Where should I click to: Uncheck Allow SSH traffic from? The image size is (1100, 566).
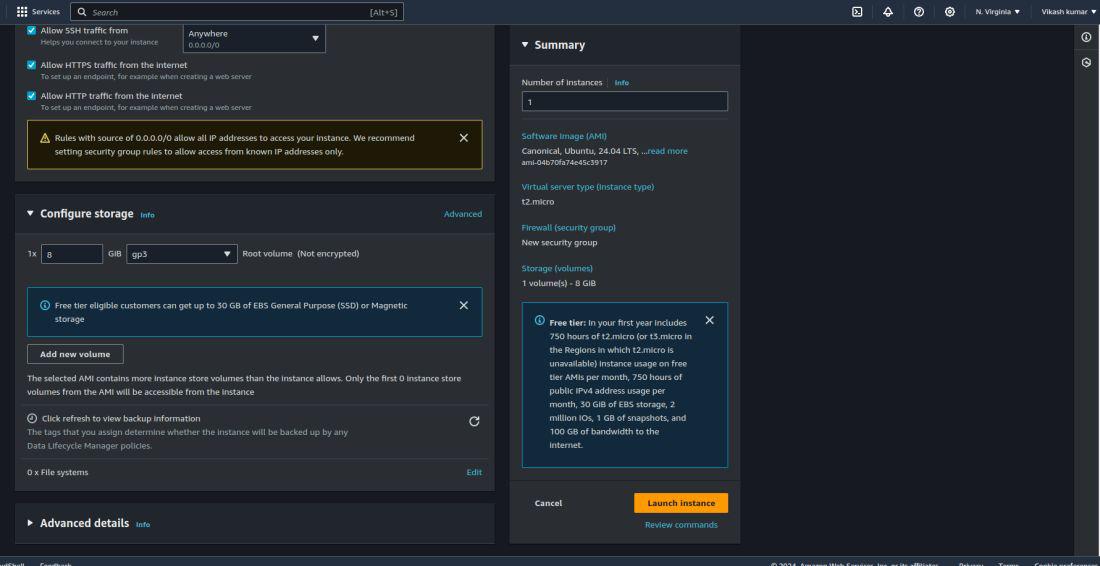[32, 31]
